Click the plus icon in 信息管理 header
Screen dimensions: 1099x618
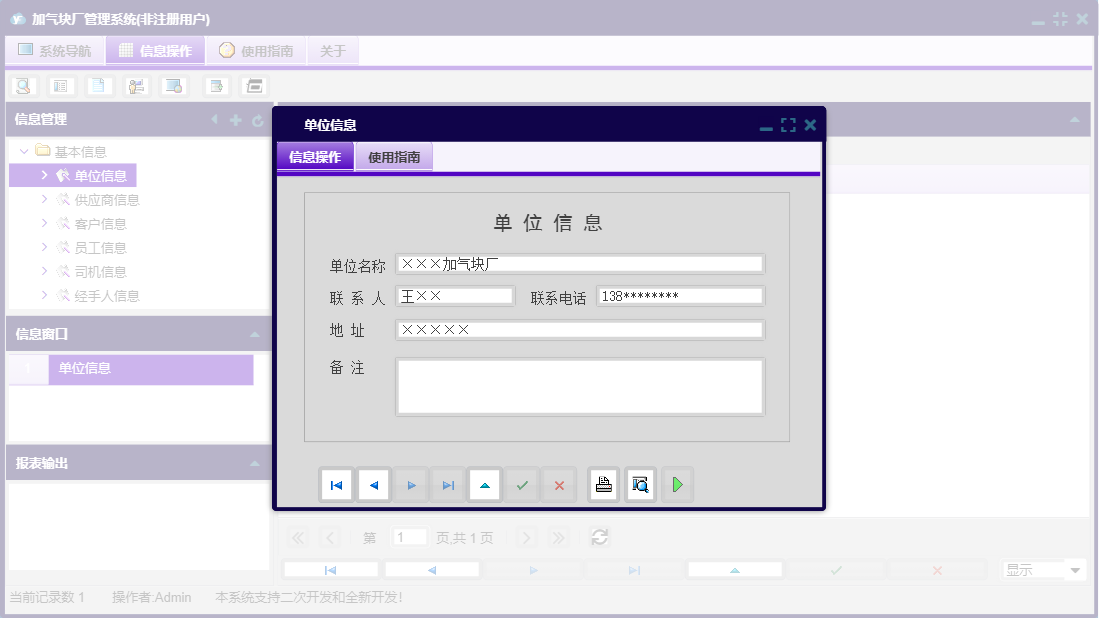tap(236, 120)
